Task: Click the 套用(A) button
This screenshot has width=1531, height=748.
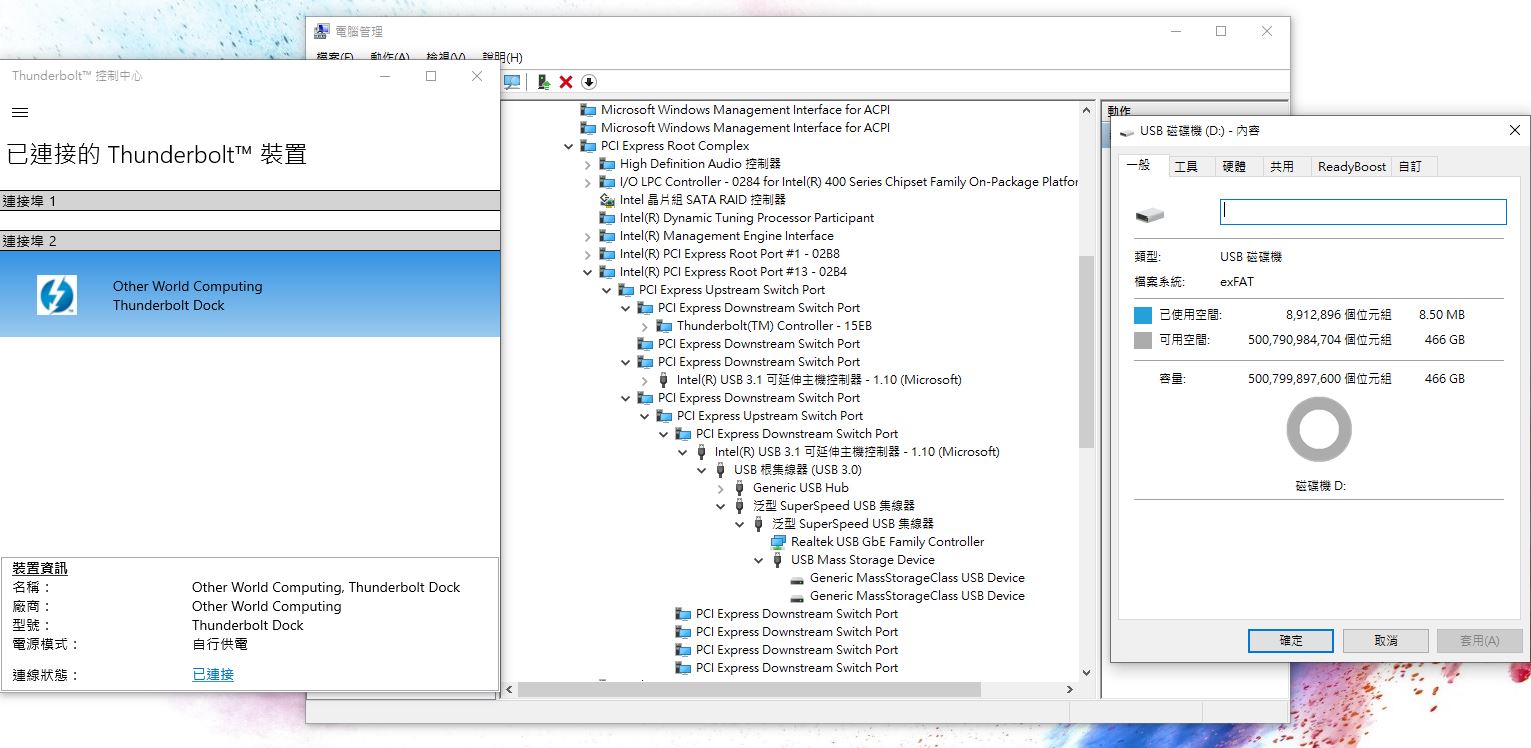Action: pos(1479,641)
